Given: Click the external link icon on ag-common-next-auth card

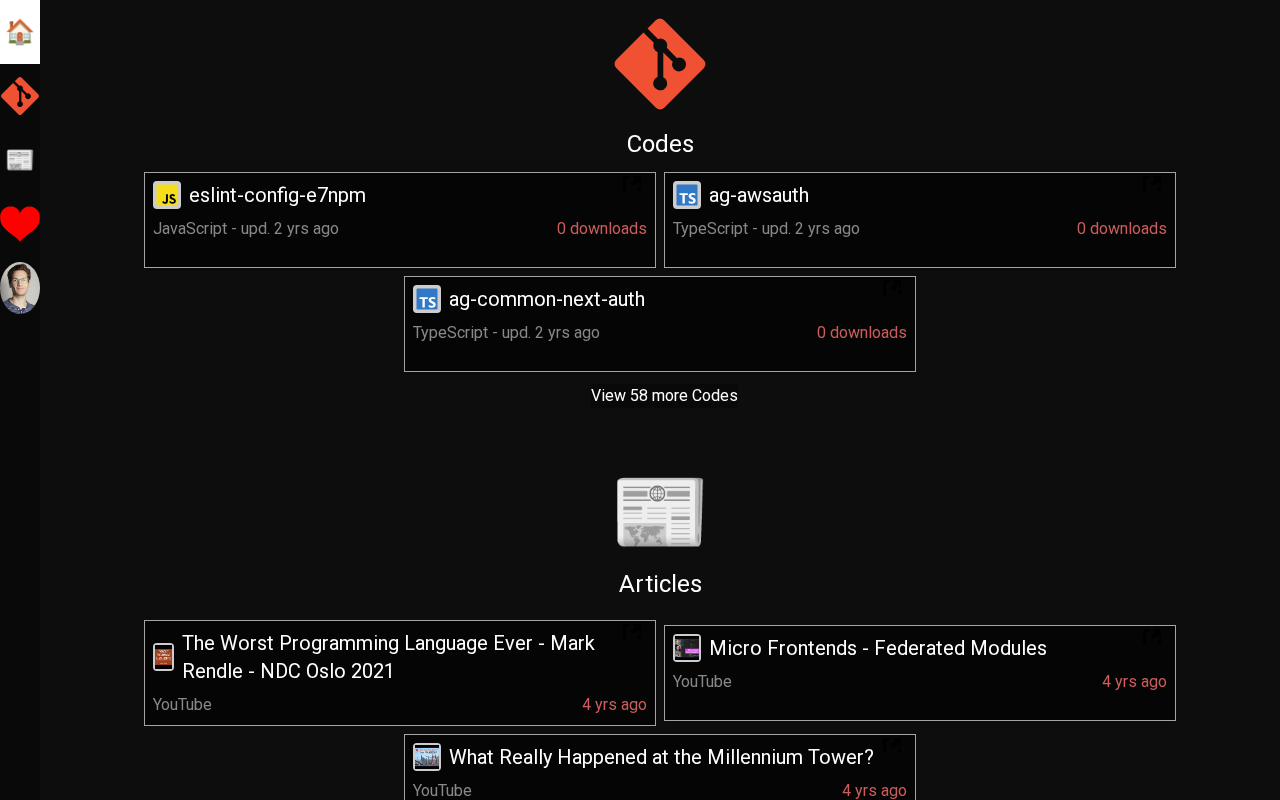Looking at the screenshot, I should [x=892, y=289].
